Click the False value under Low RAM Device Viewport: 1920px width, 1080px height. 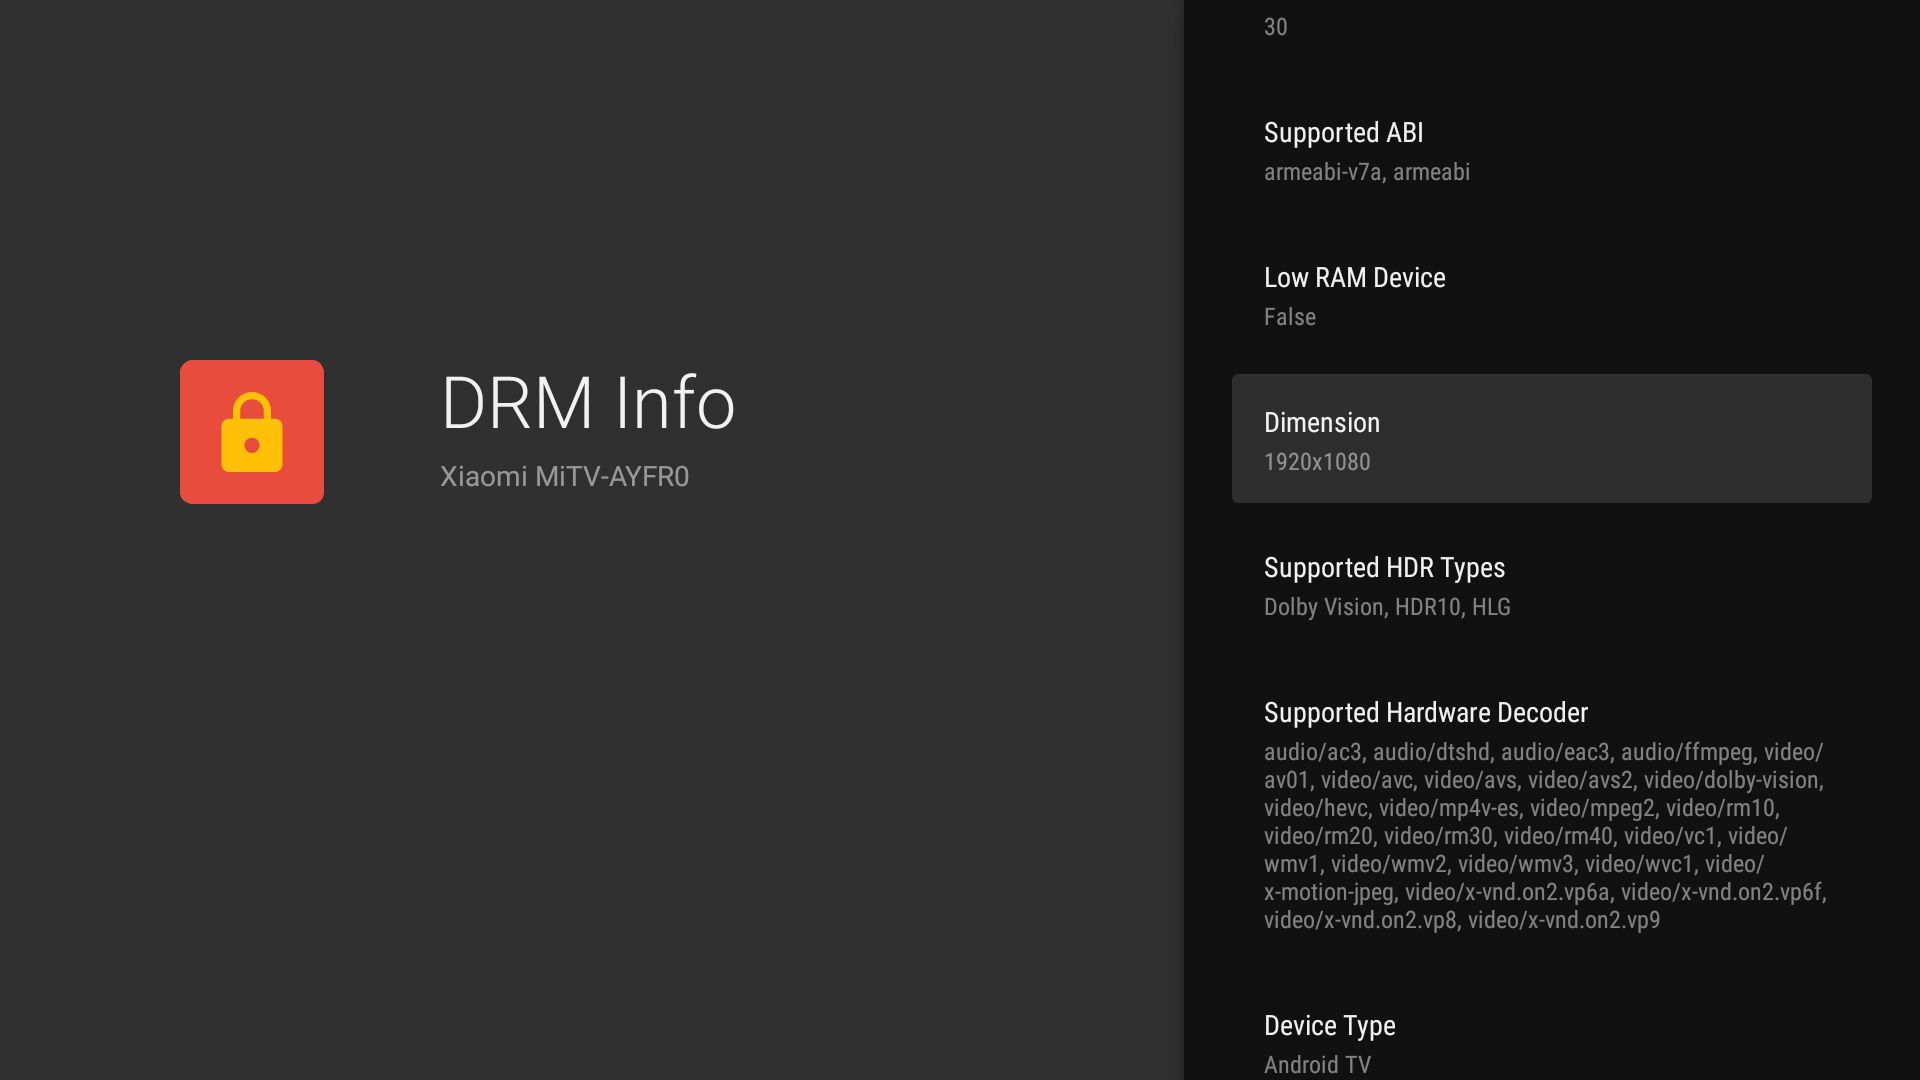1290,317
